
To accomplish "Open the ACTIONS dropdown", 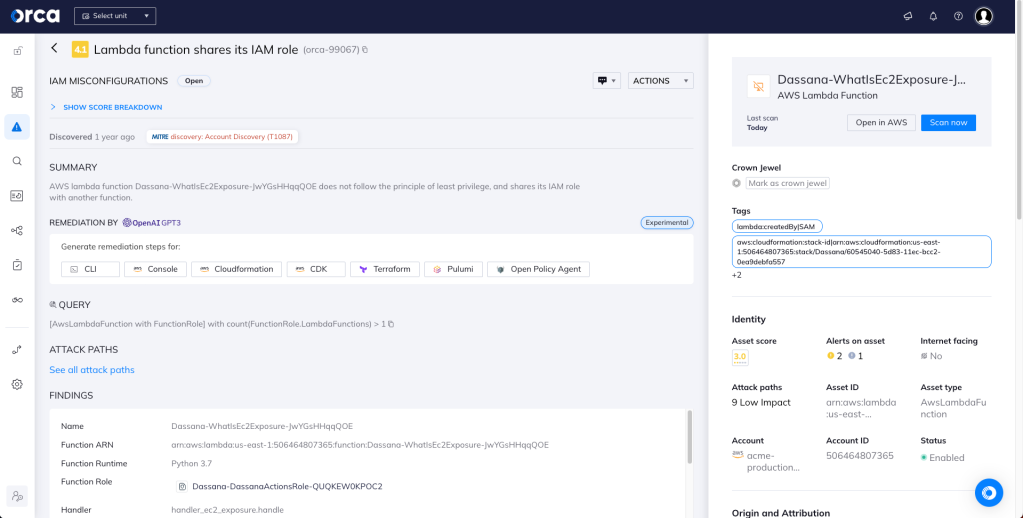I will (x=660, y=81).
